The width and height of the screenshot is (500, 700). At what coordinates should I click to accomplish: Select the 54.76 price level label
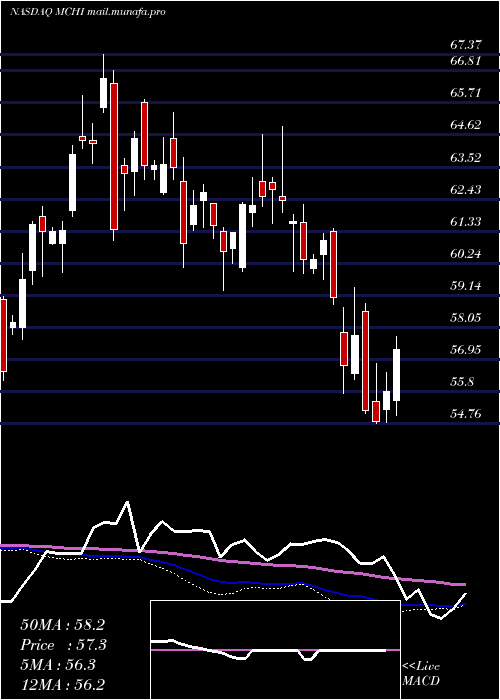click(465, 414)
